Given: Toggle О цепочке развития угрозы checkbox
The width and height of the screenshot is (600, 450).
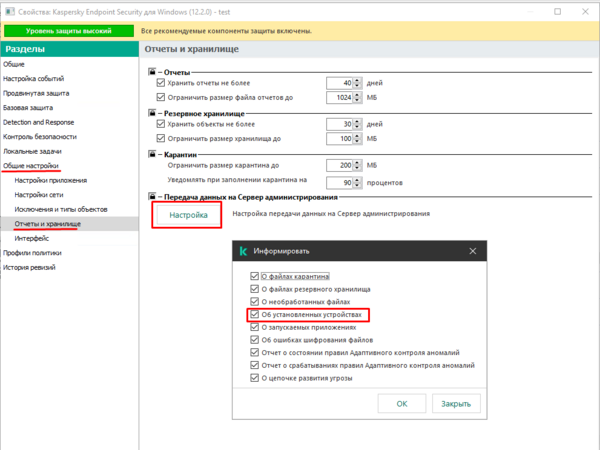Looking at the screenshot, I should pyautogui.click(x=254, y=378).
